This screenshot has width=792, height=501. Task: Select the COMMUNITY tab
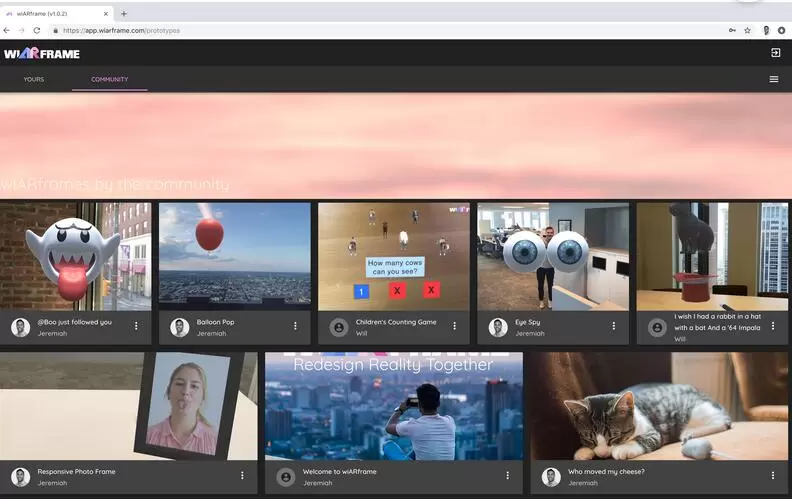(109, 79)
